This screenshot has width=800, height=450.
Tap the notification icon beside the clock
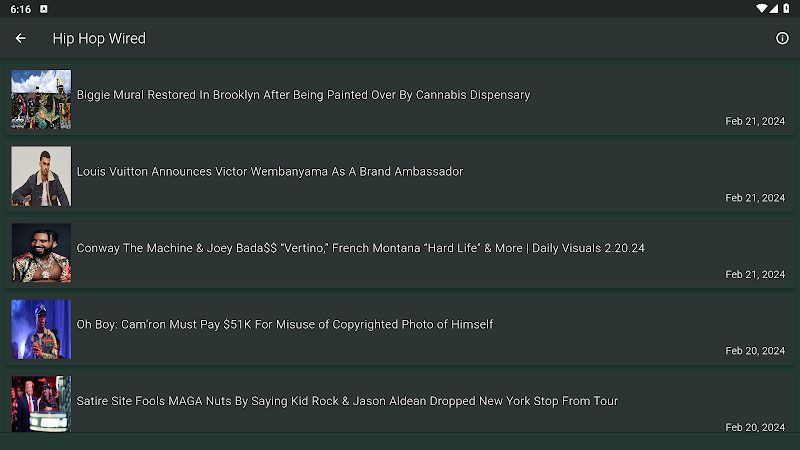pos(44,9)
